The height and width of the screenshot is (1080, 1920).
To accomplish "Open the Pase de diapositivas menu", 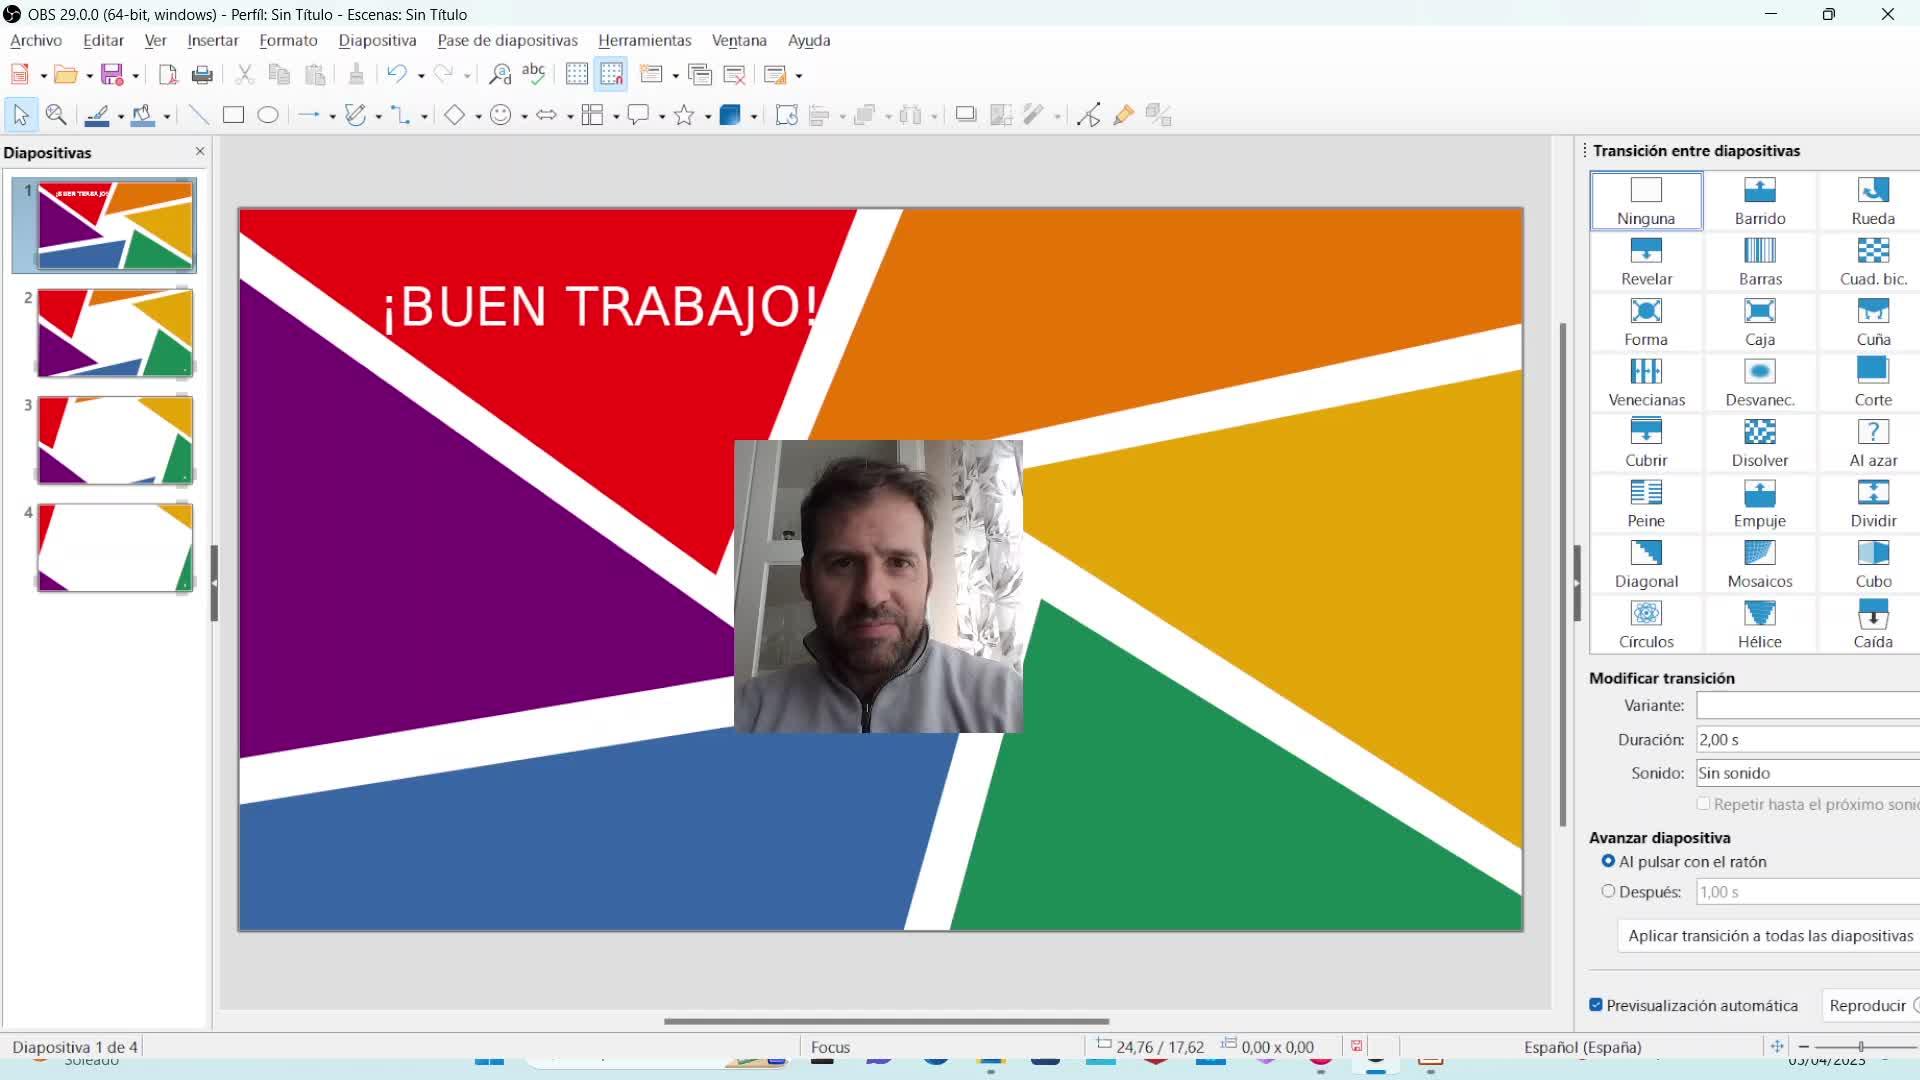I will 507,41.
